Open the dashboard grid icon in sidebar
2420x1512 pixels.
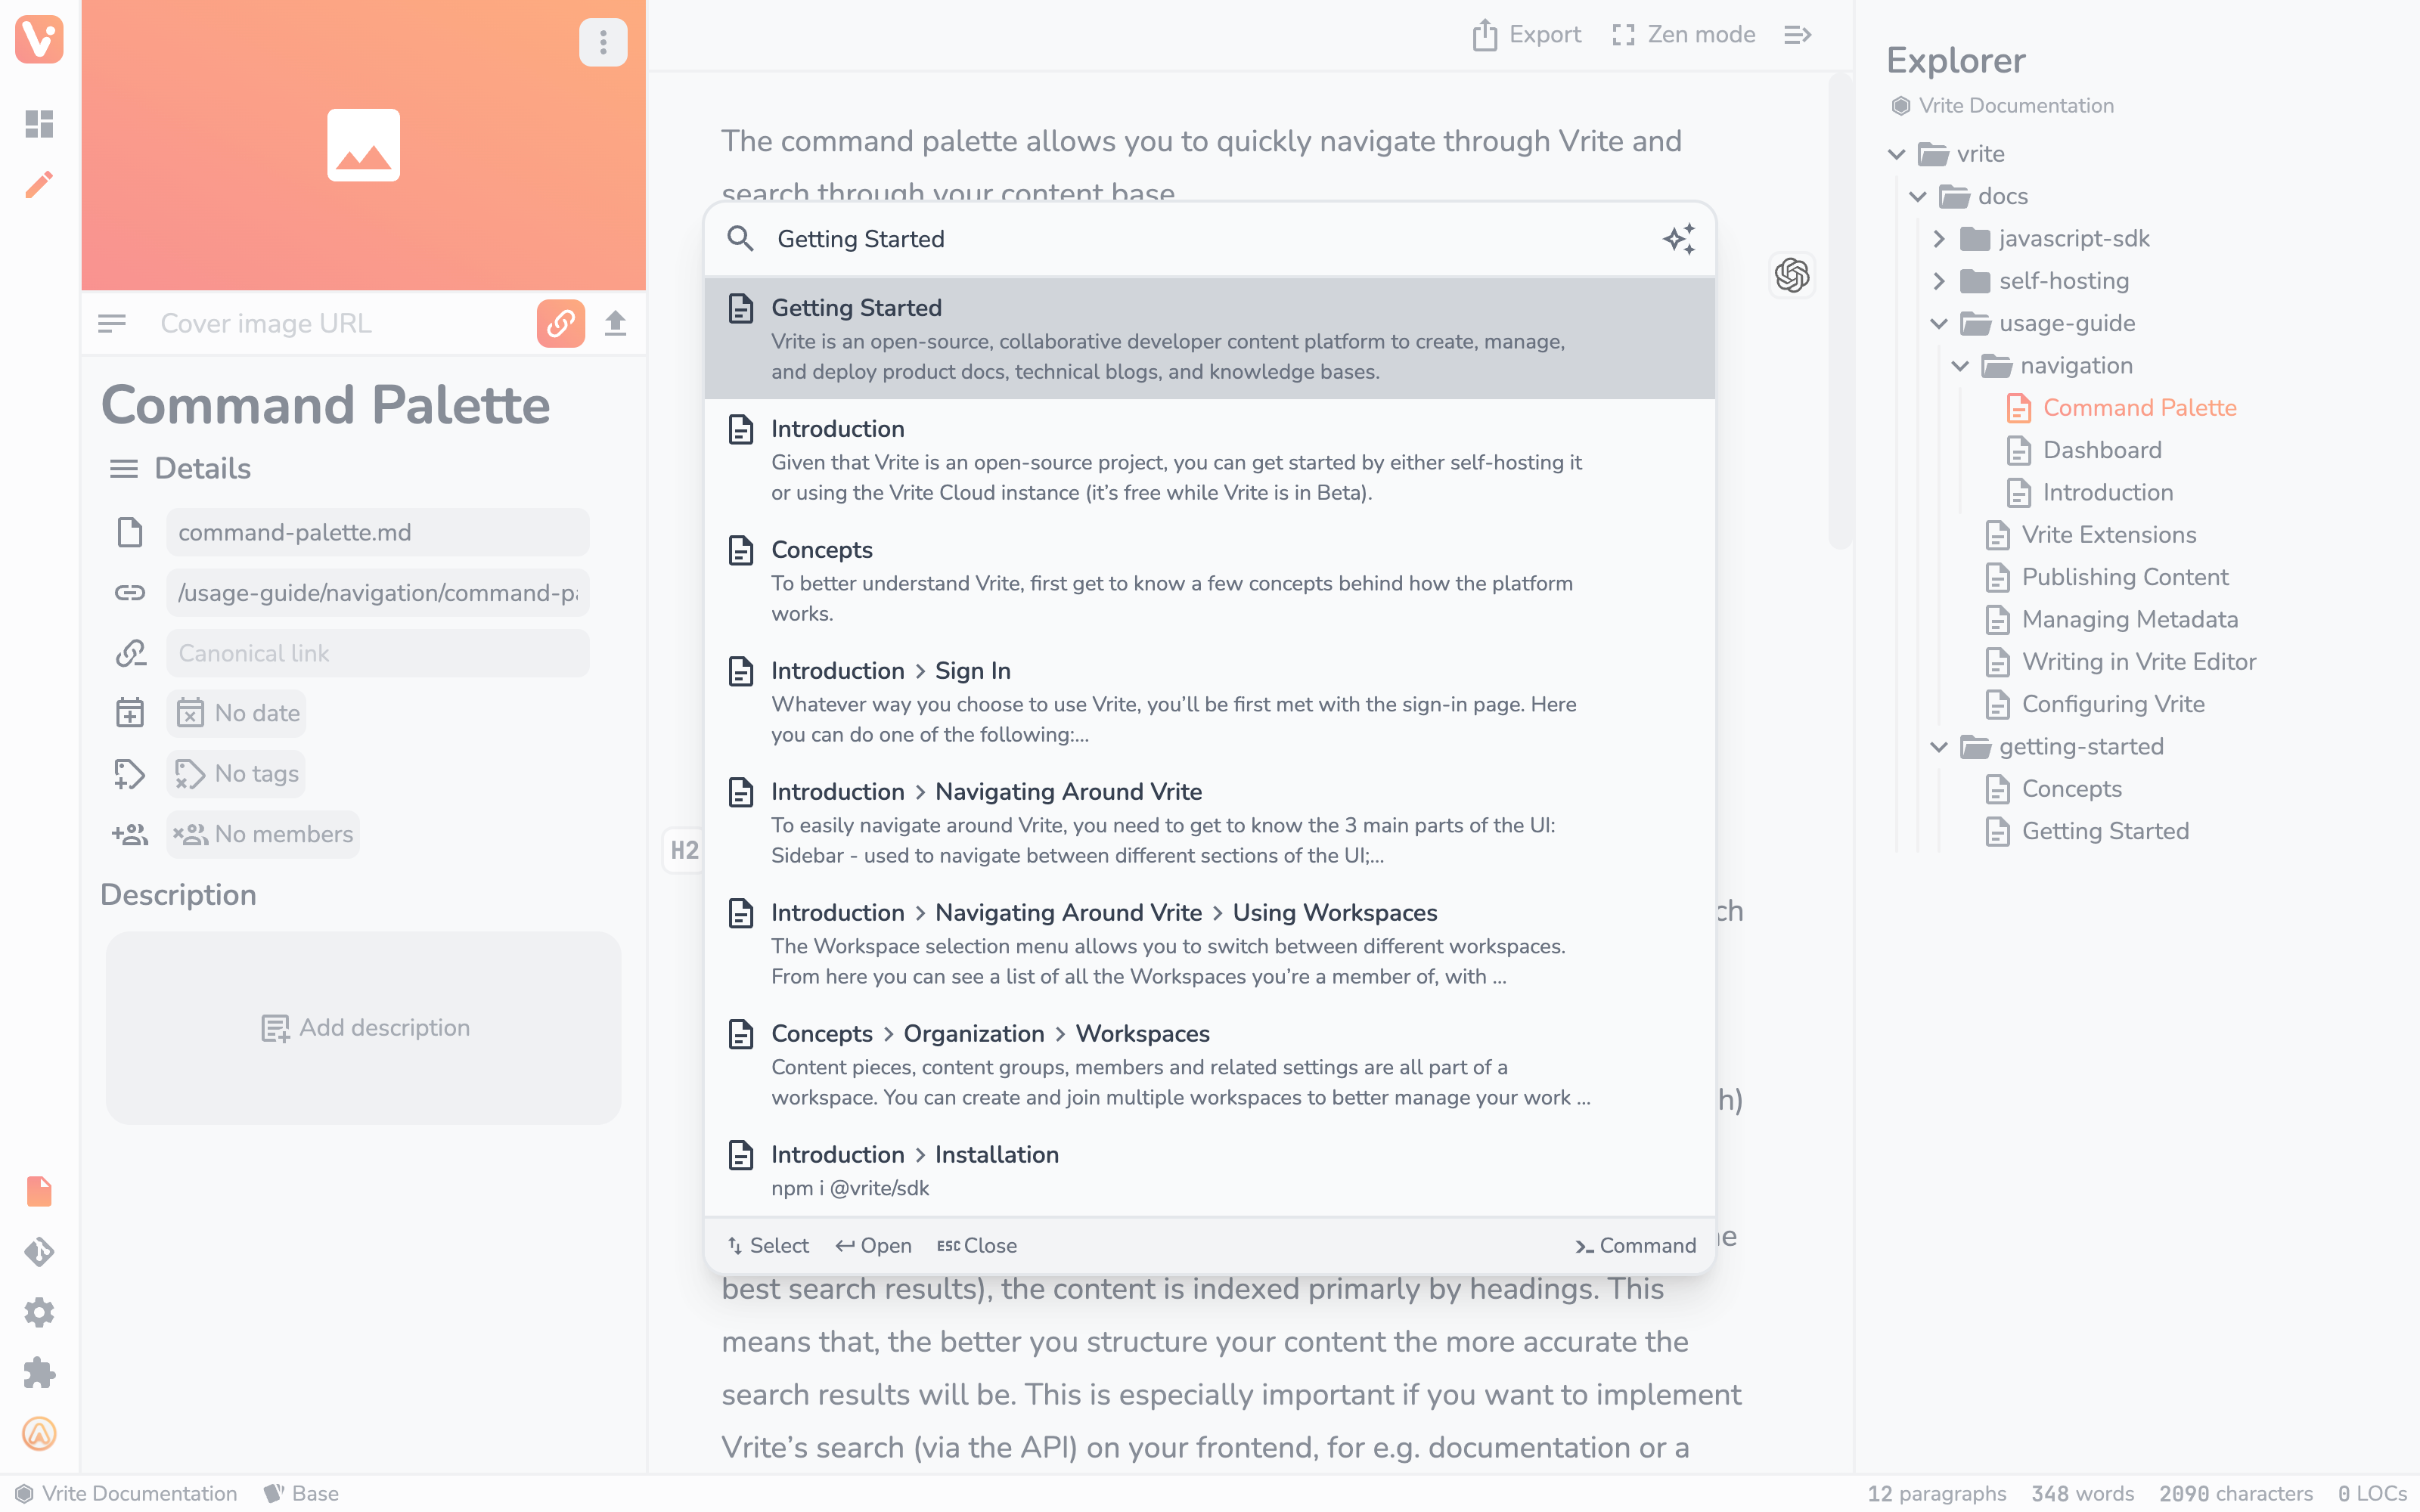tap(39, 124)
